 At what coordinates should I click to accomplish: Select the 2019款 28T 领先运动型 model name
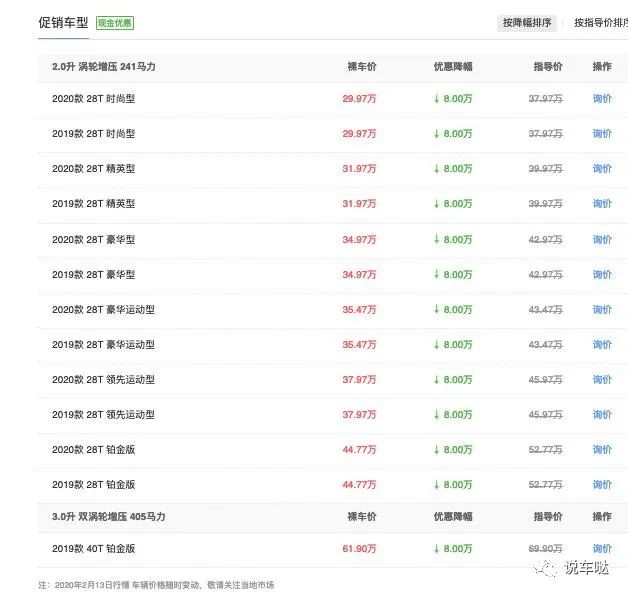coord(103,415)
